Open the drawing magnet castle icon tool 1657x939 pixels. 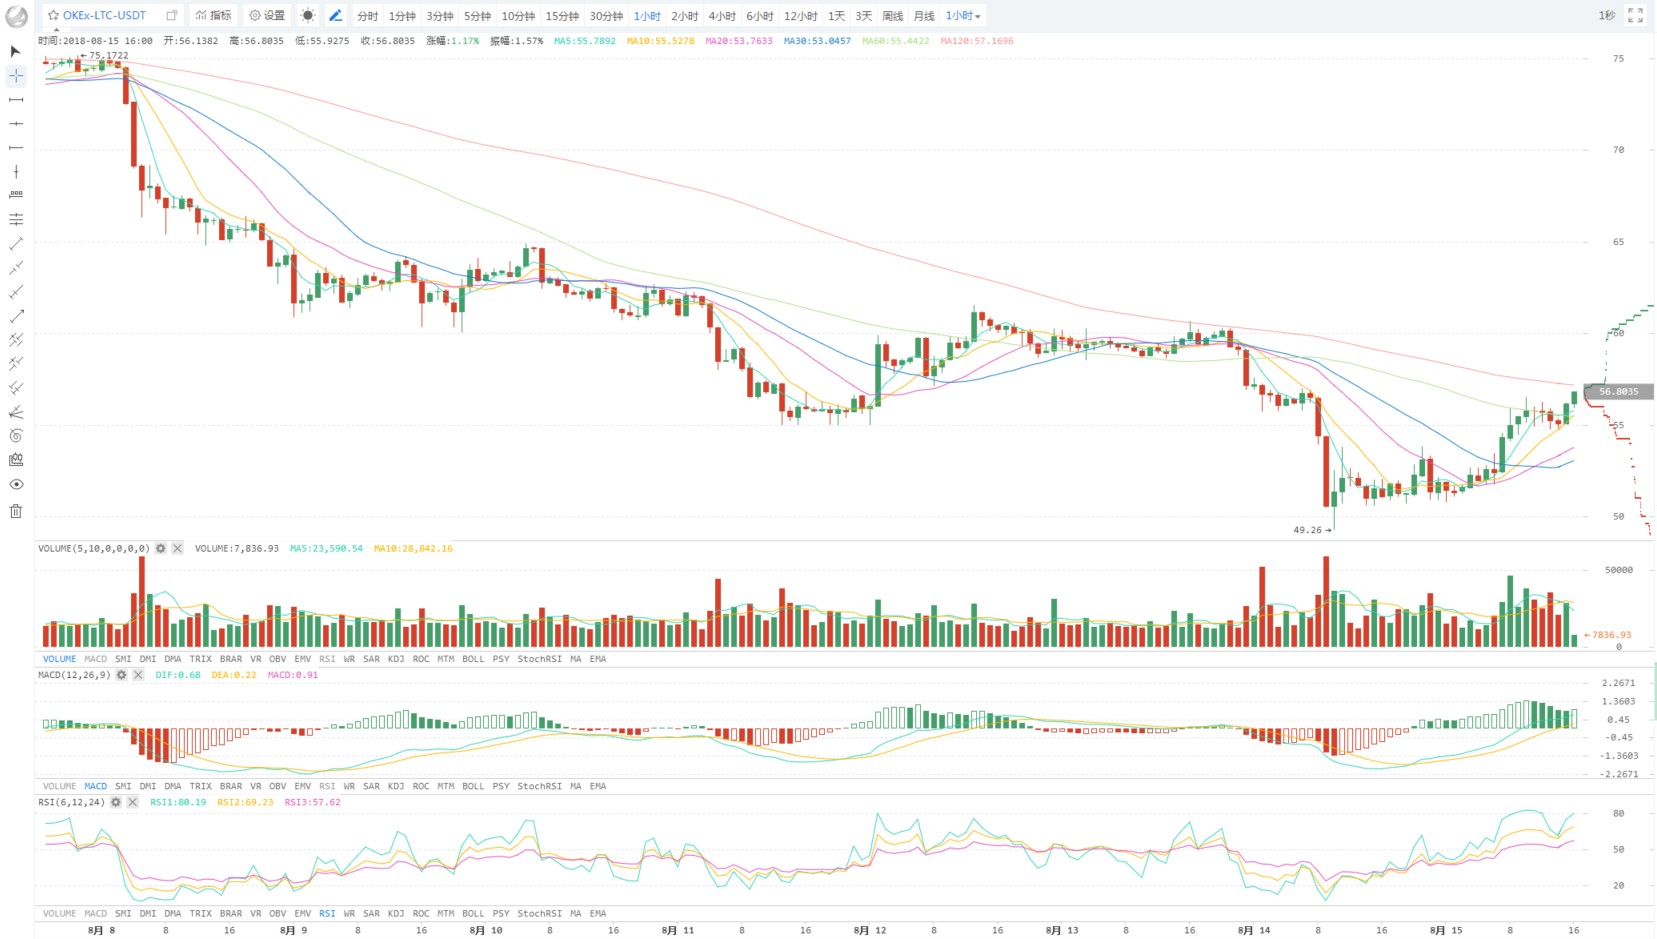(x=16, y=460)
